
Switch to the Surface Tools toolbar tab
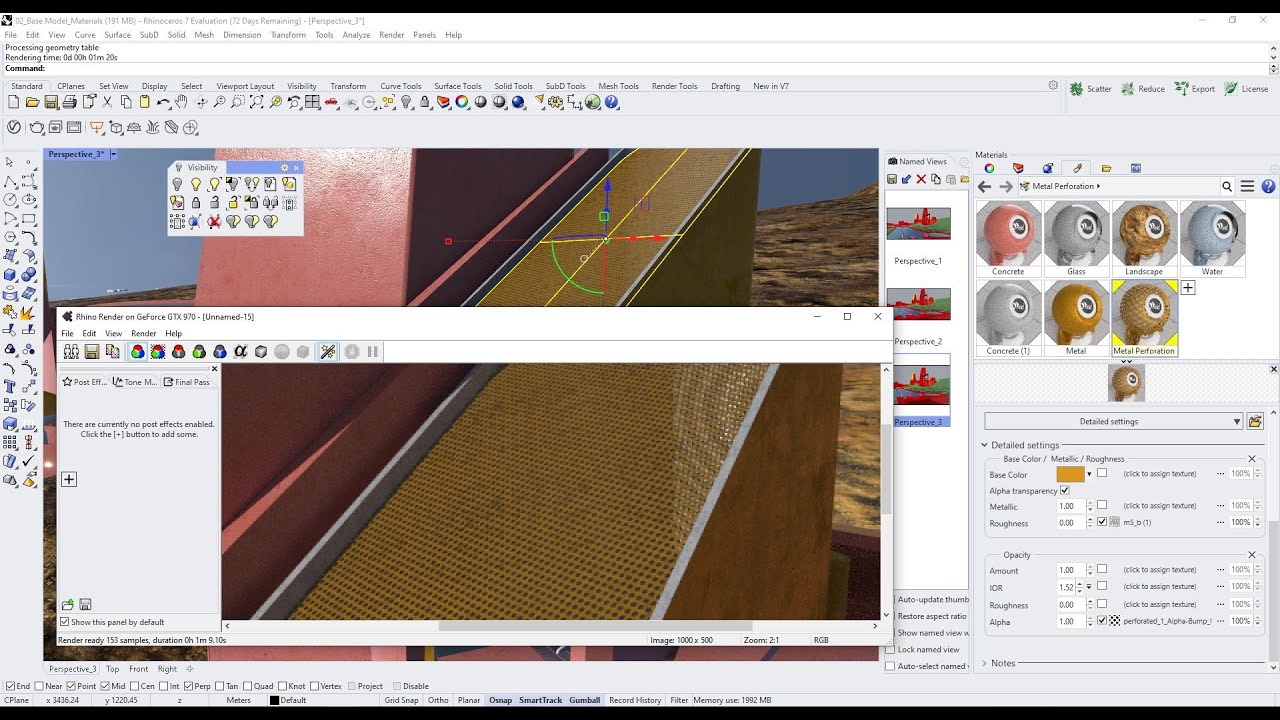[x=458, y=86]
